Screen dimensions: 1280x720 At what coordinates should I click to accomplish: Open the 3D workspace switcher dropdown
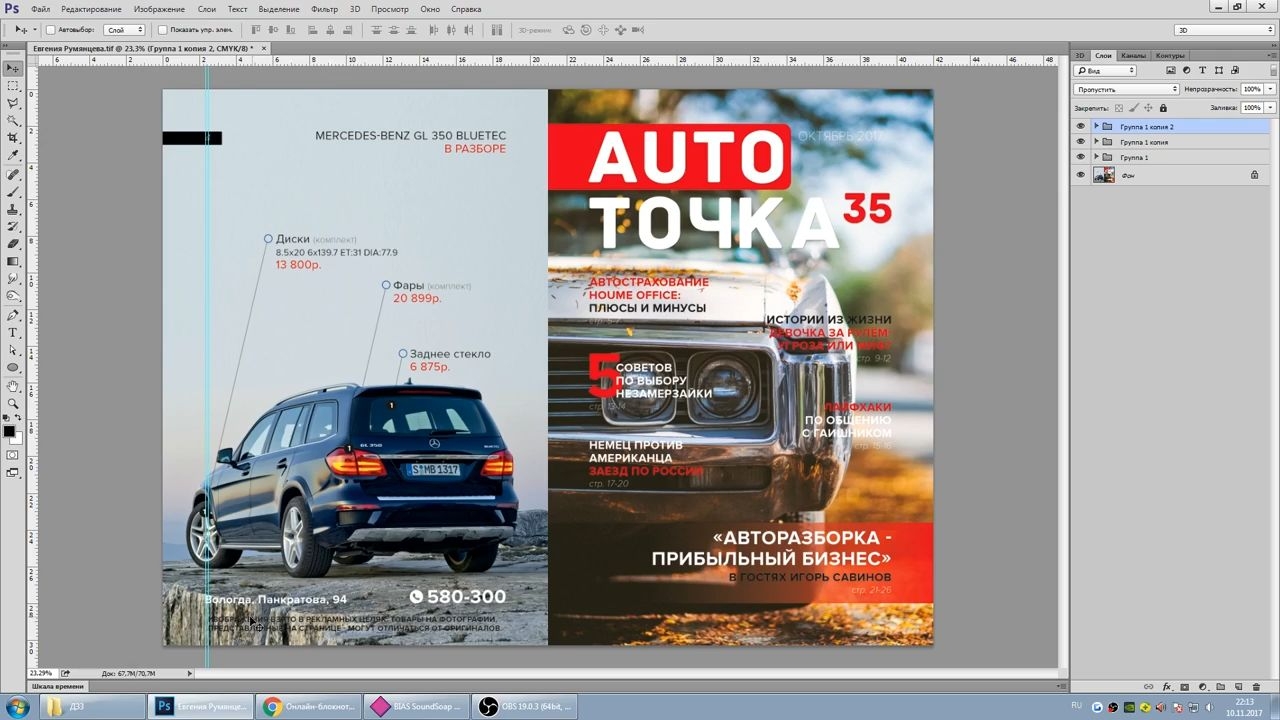tap(1225, 30)
